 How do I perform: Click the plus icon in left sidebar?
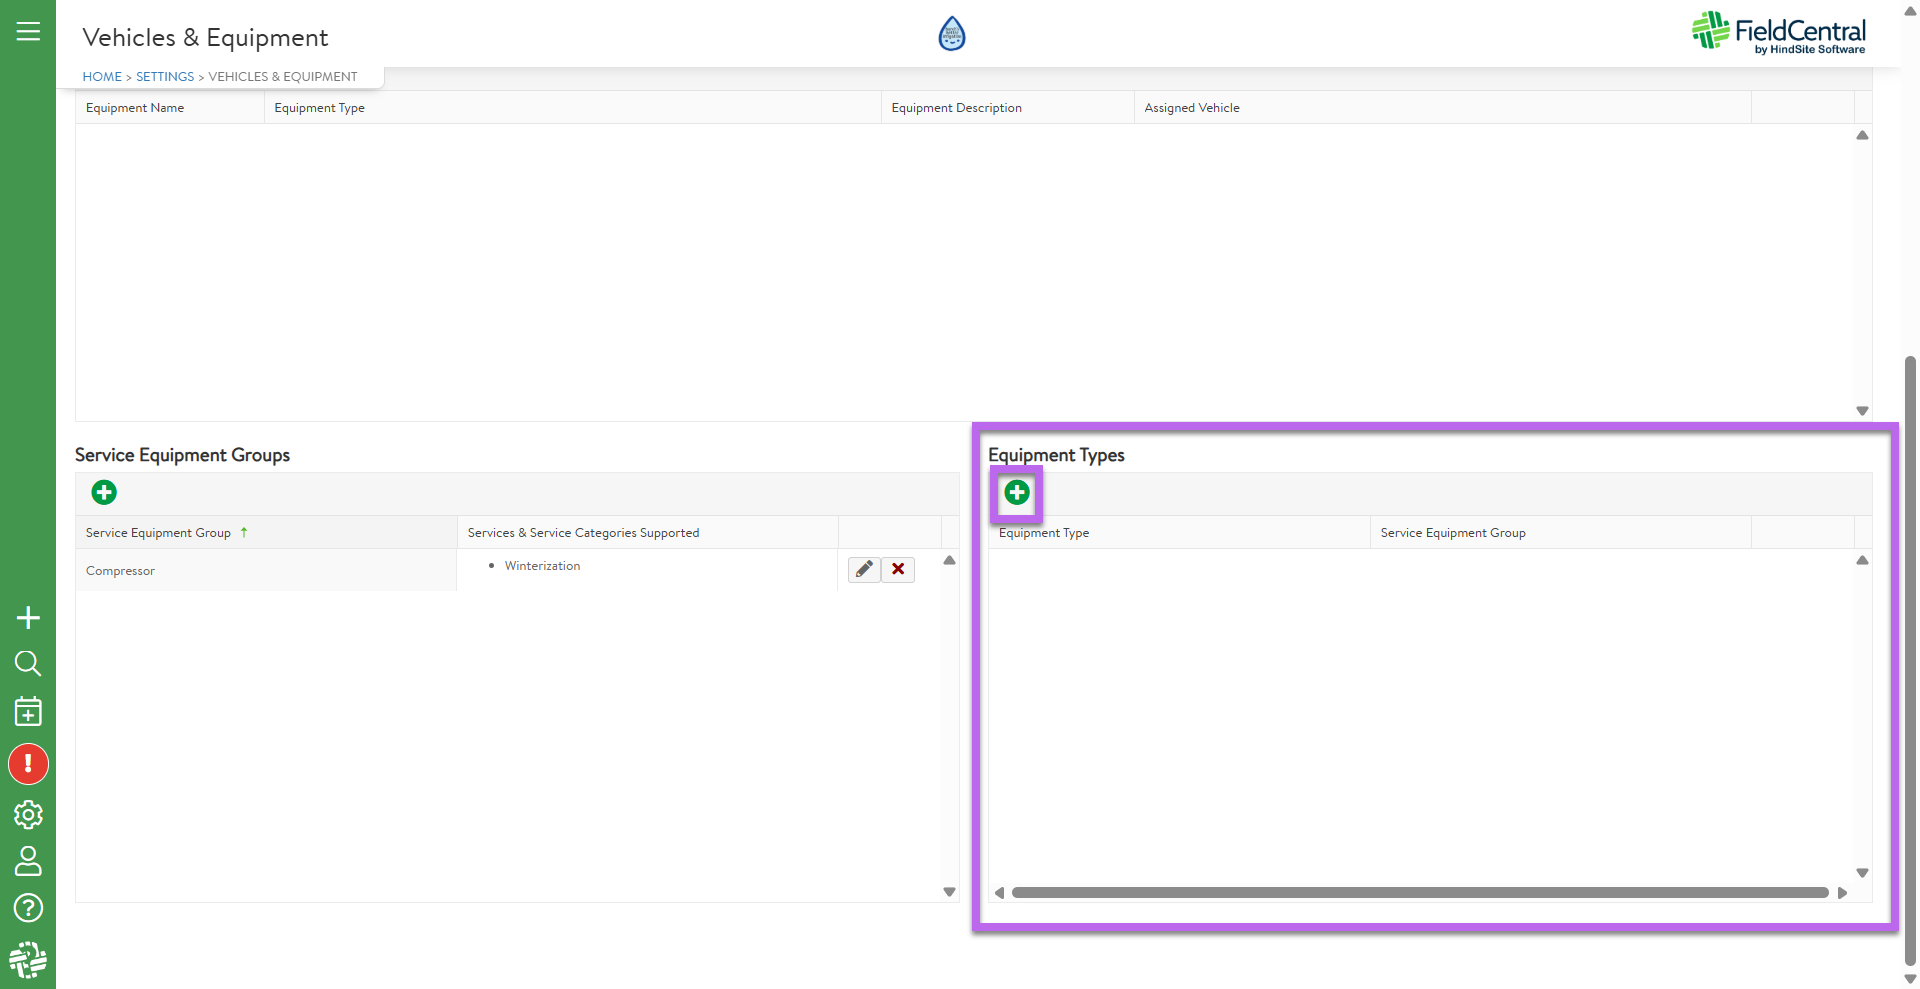[x=28, y=618]
